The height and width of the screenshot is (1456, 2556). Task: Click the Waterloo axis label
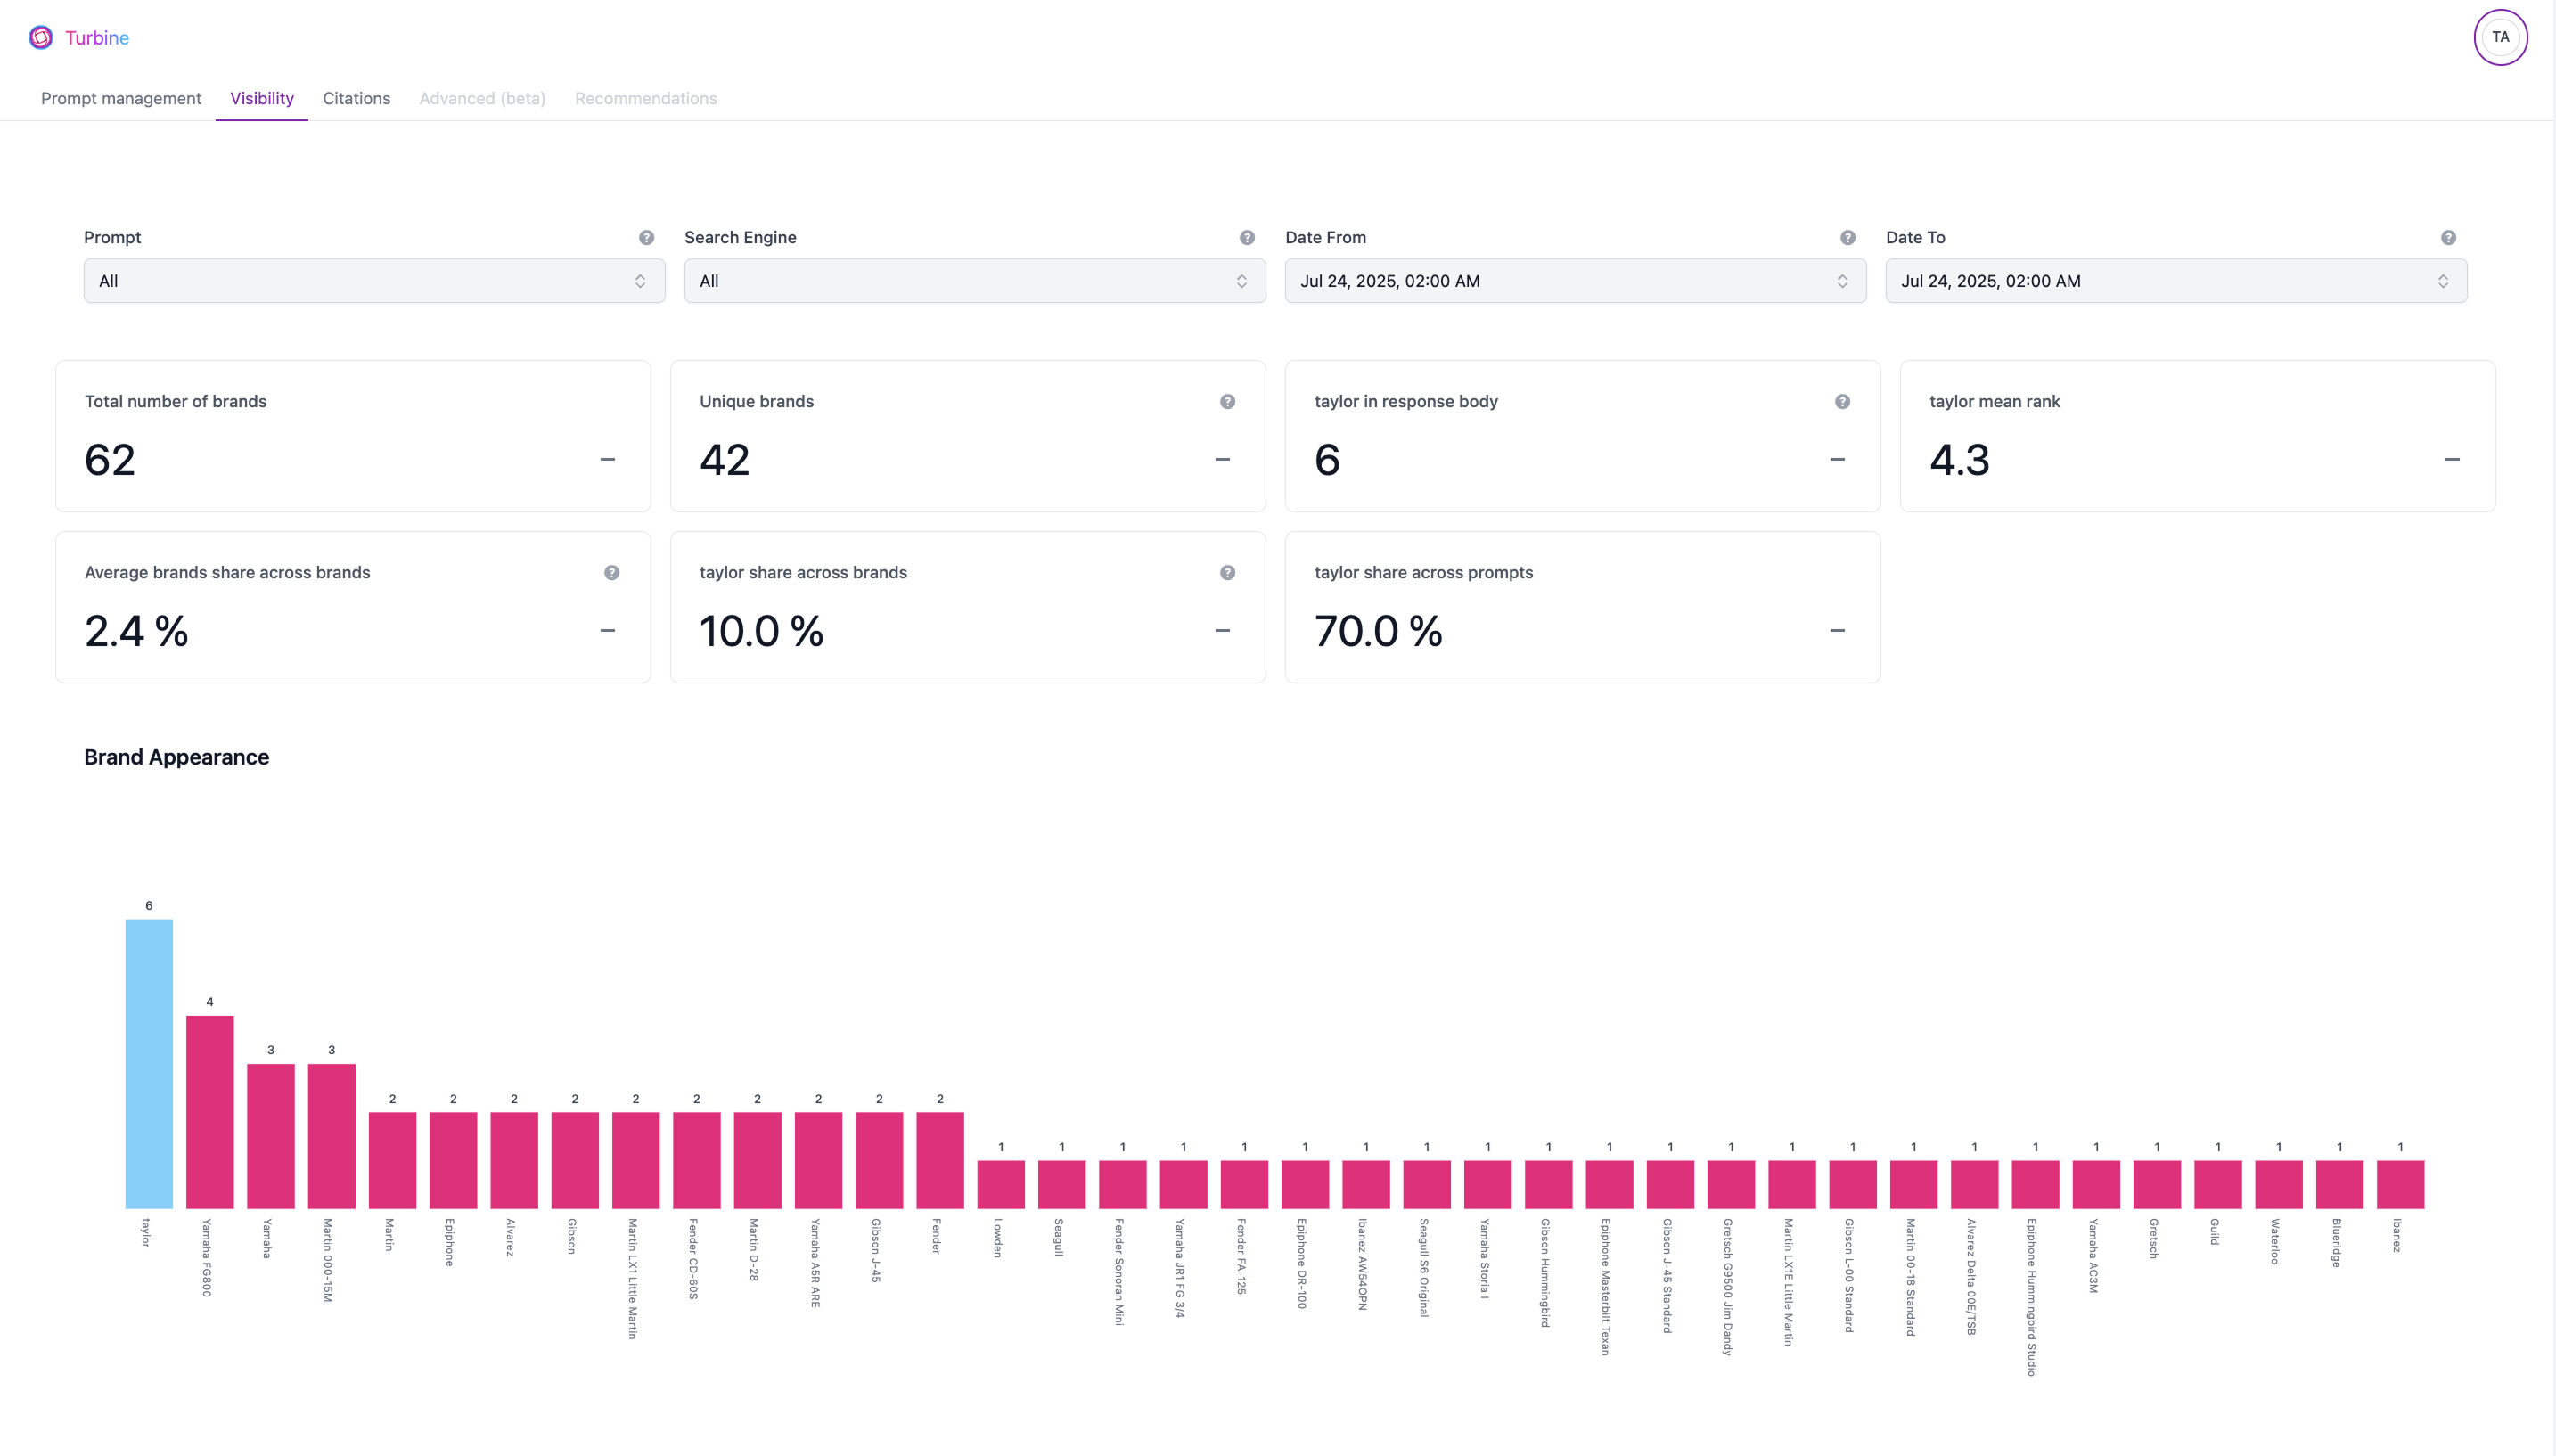2276,1241
